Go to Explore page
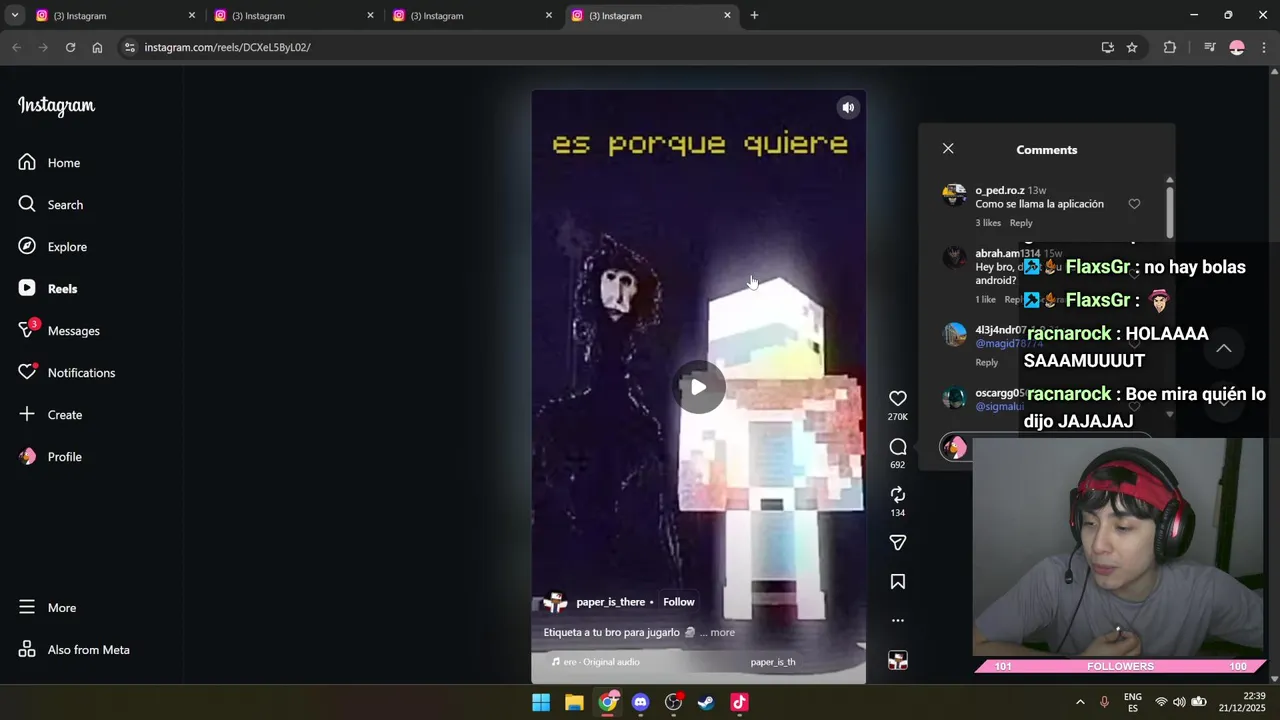This screenshot has height=720, width=1280. [53, 247]
